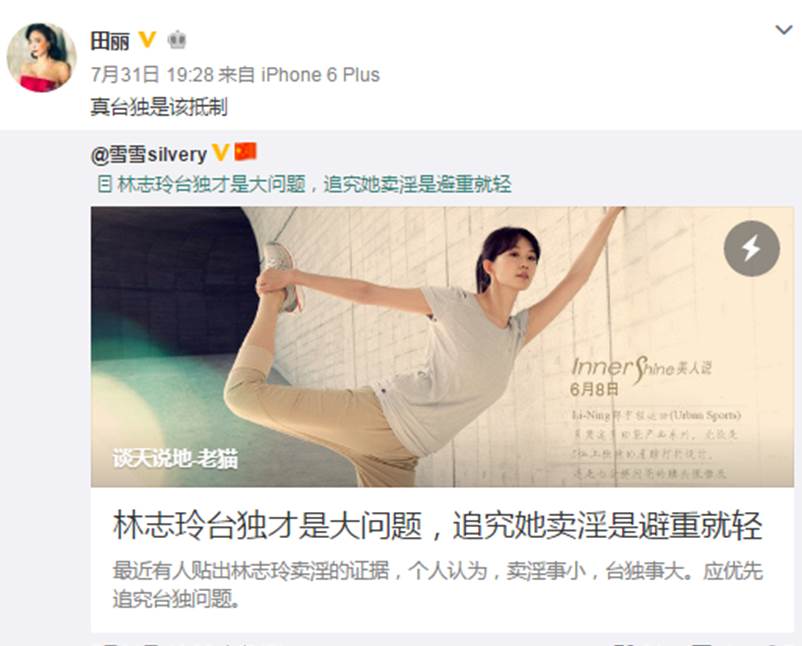This screenshot has height=646, width=802.
Task: Click the article document icon before 林志玲 link
Action: point(105,184)
